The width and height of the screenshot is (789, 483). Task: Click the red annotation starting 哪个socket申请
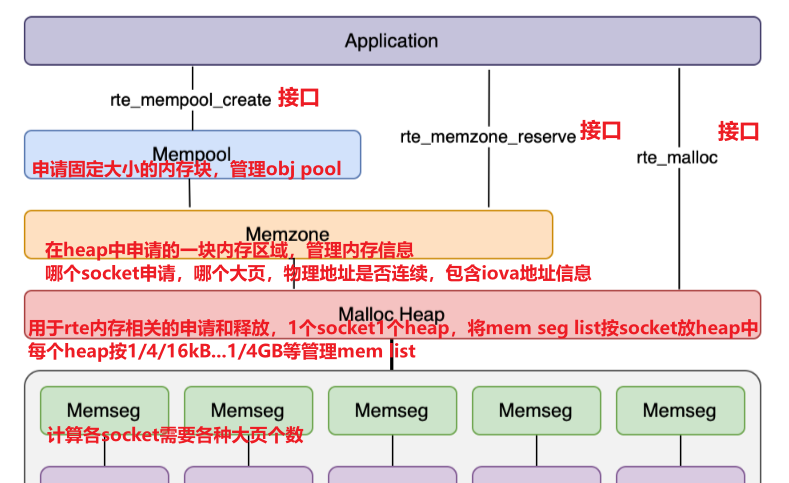coord(318,273)
